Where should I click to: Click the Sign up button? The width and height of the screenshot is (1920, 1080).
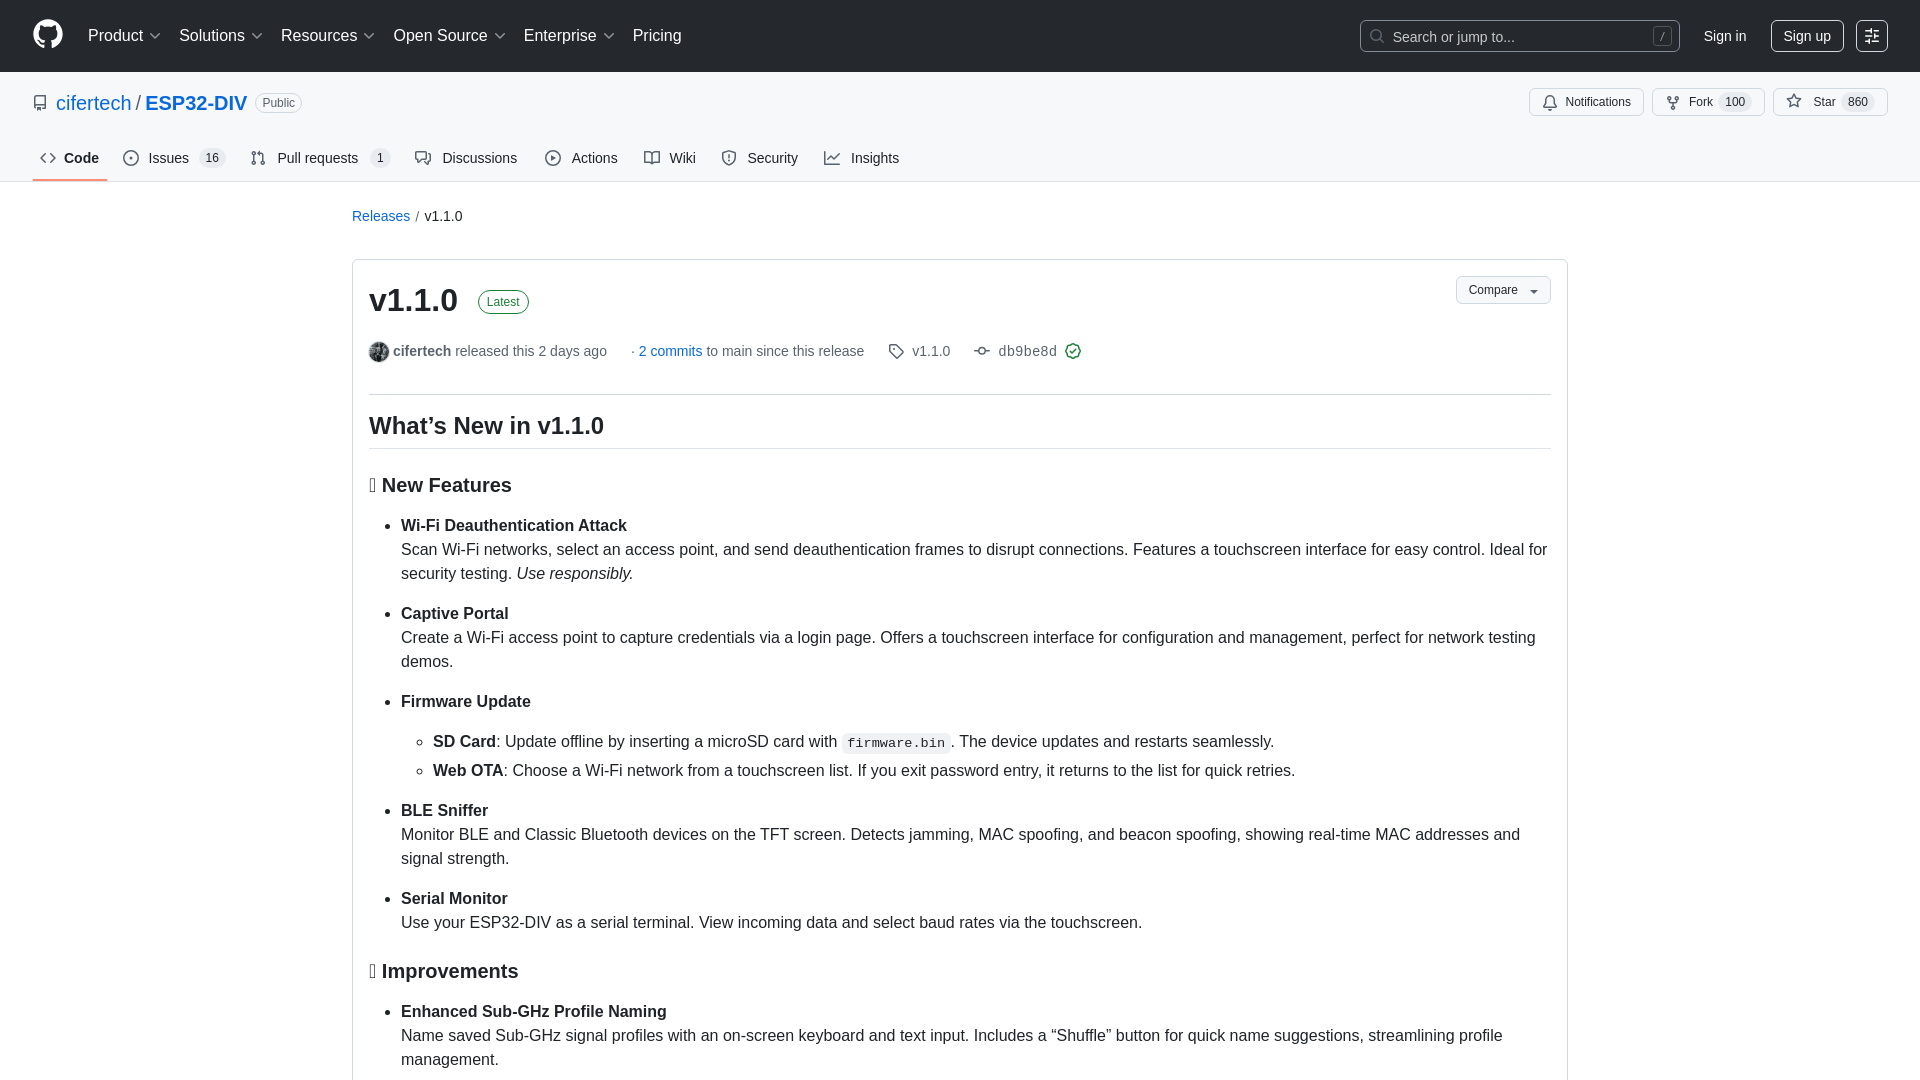(1807, 36)
